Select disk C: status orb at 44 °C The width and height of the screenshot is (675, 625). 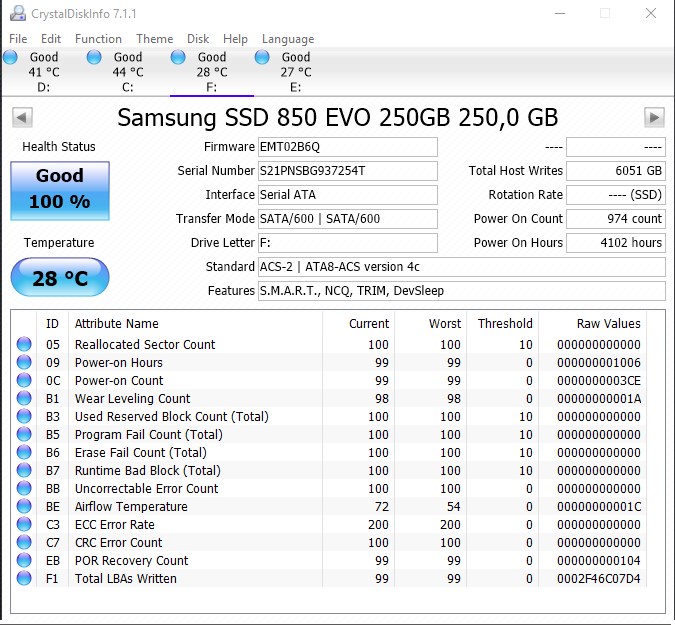click(94, 57)
